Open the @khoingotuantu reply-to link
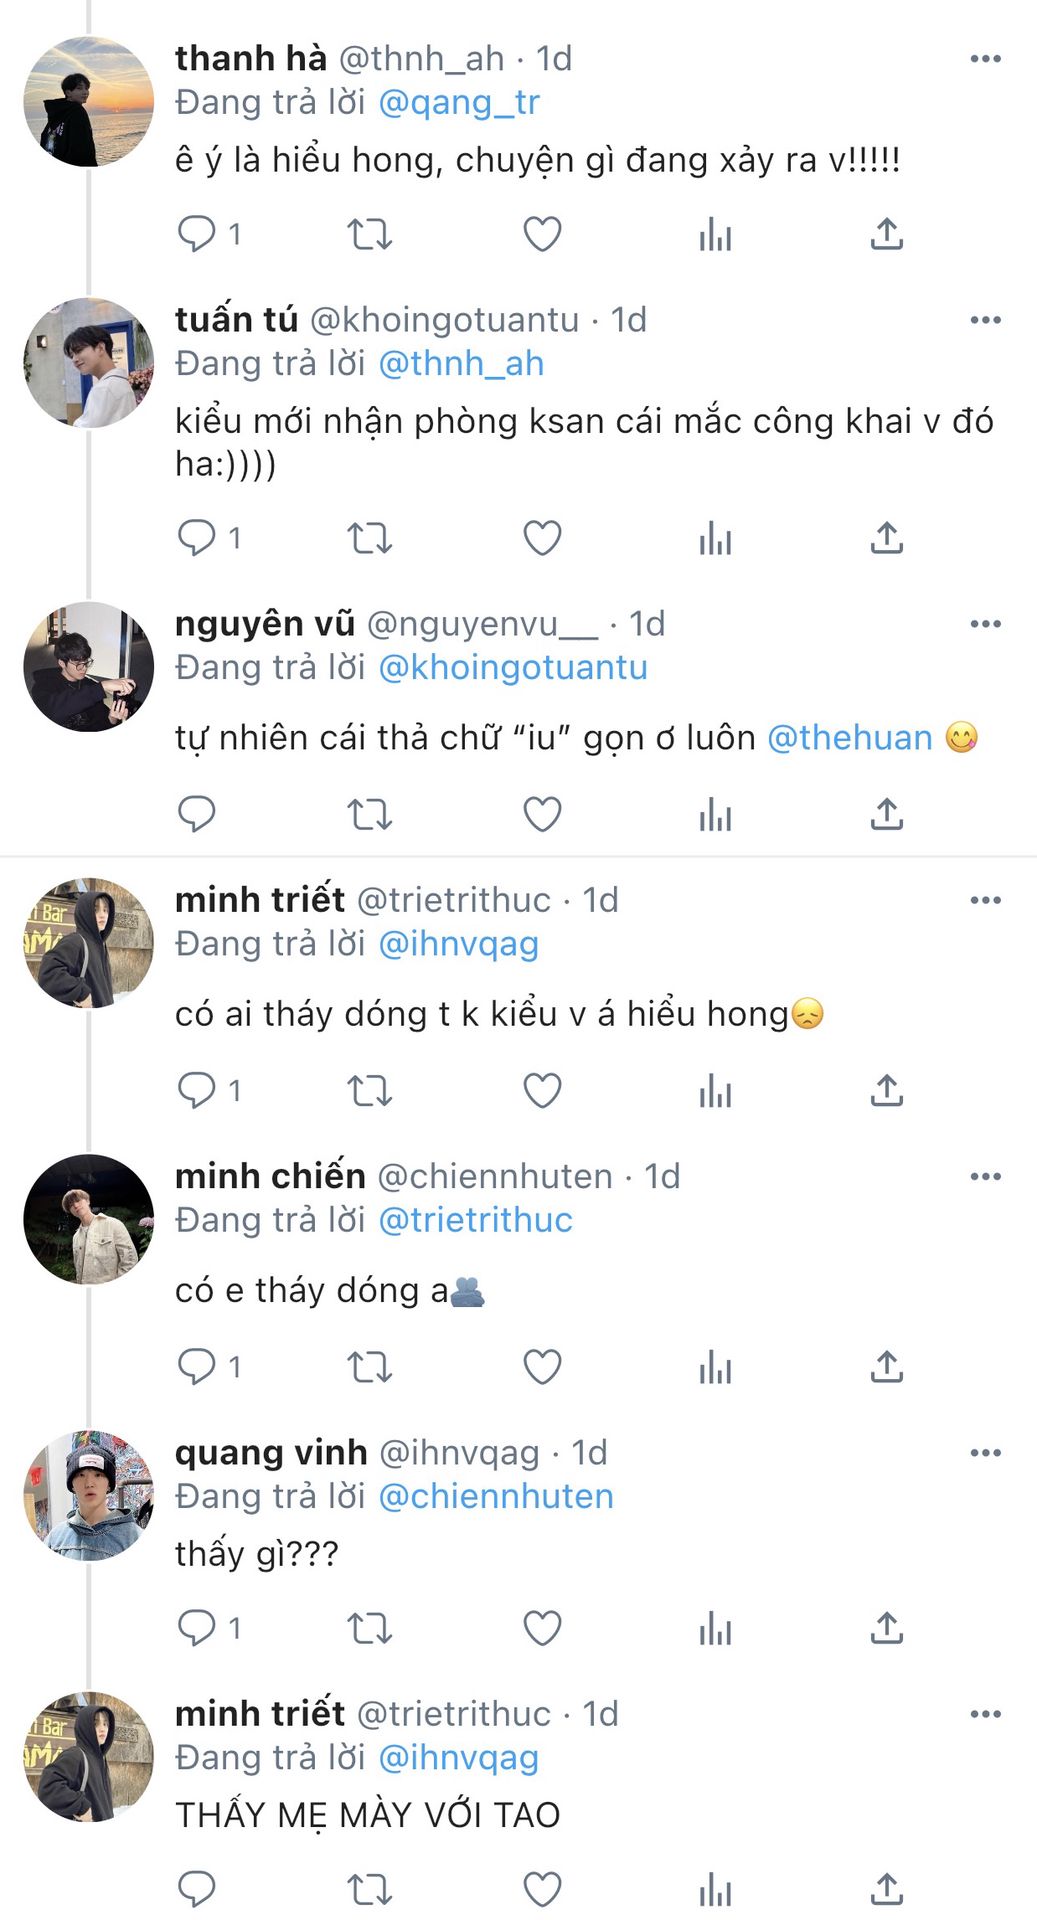The width and height of the screenshot is (1037, 1920). (x=513, y=667)
